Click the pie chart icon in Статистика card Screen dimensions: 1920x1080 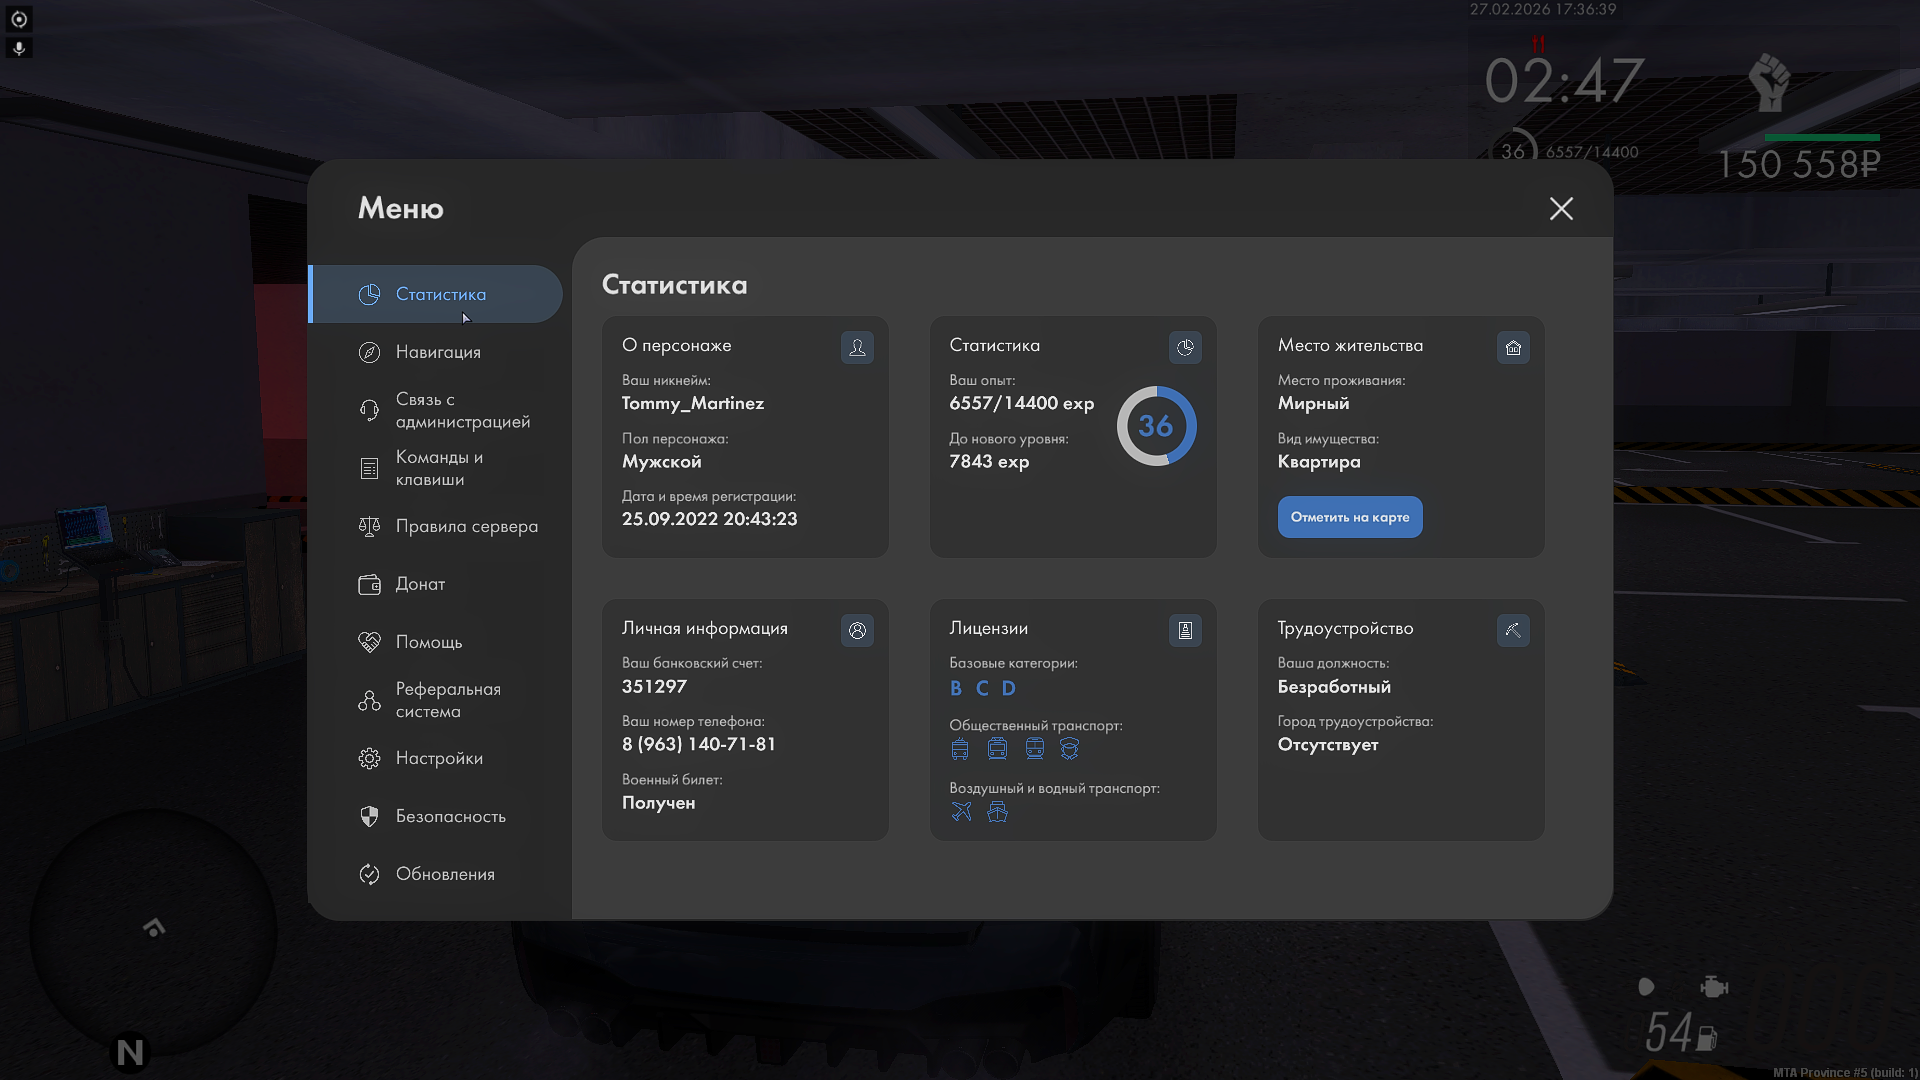[1185, 347]
